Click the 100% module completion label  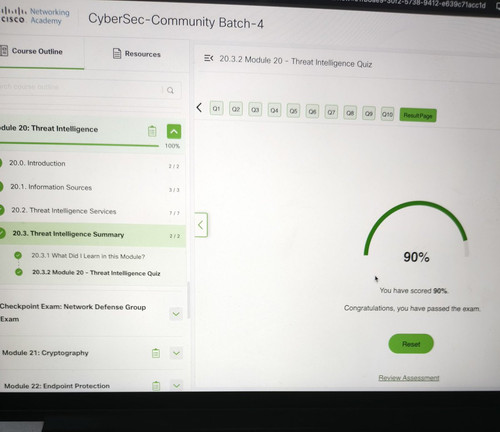[172, 146]
